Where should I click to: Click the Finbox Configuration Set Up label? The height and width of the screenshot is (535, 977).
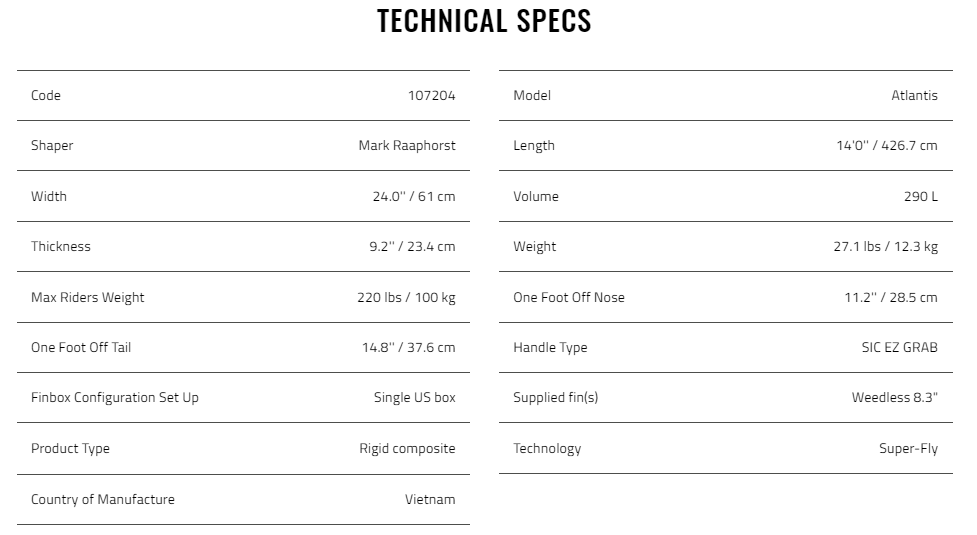(115, 397)
